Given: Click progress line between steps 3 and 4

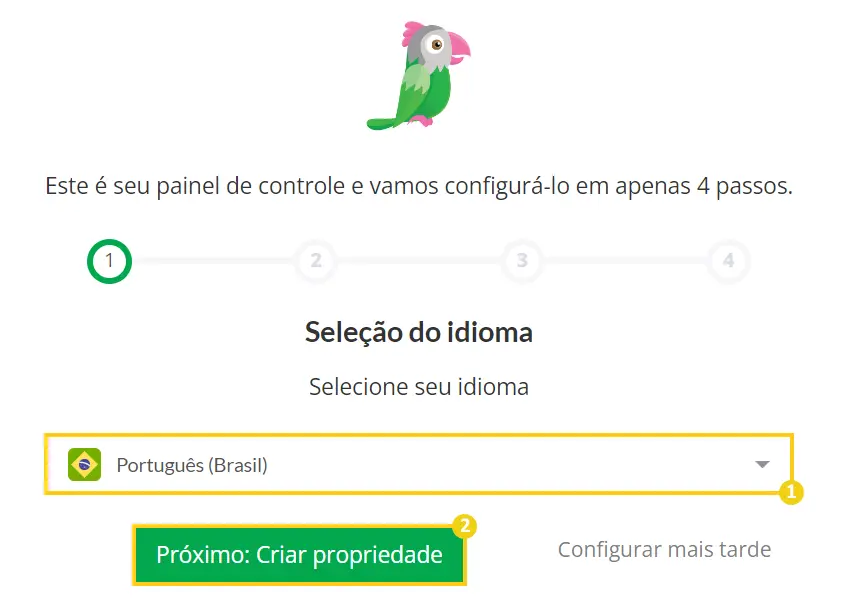Looking at the screenshot, I should [x=625, y=261].
